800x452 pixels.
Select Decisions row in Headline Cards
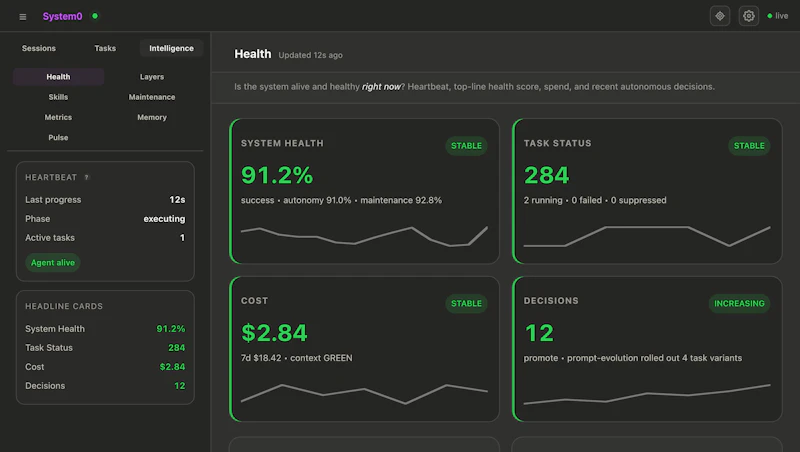point(105,386)
